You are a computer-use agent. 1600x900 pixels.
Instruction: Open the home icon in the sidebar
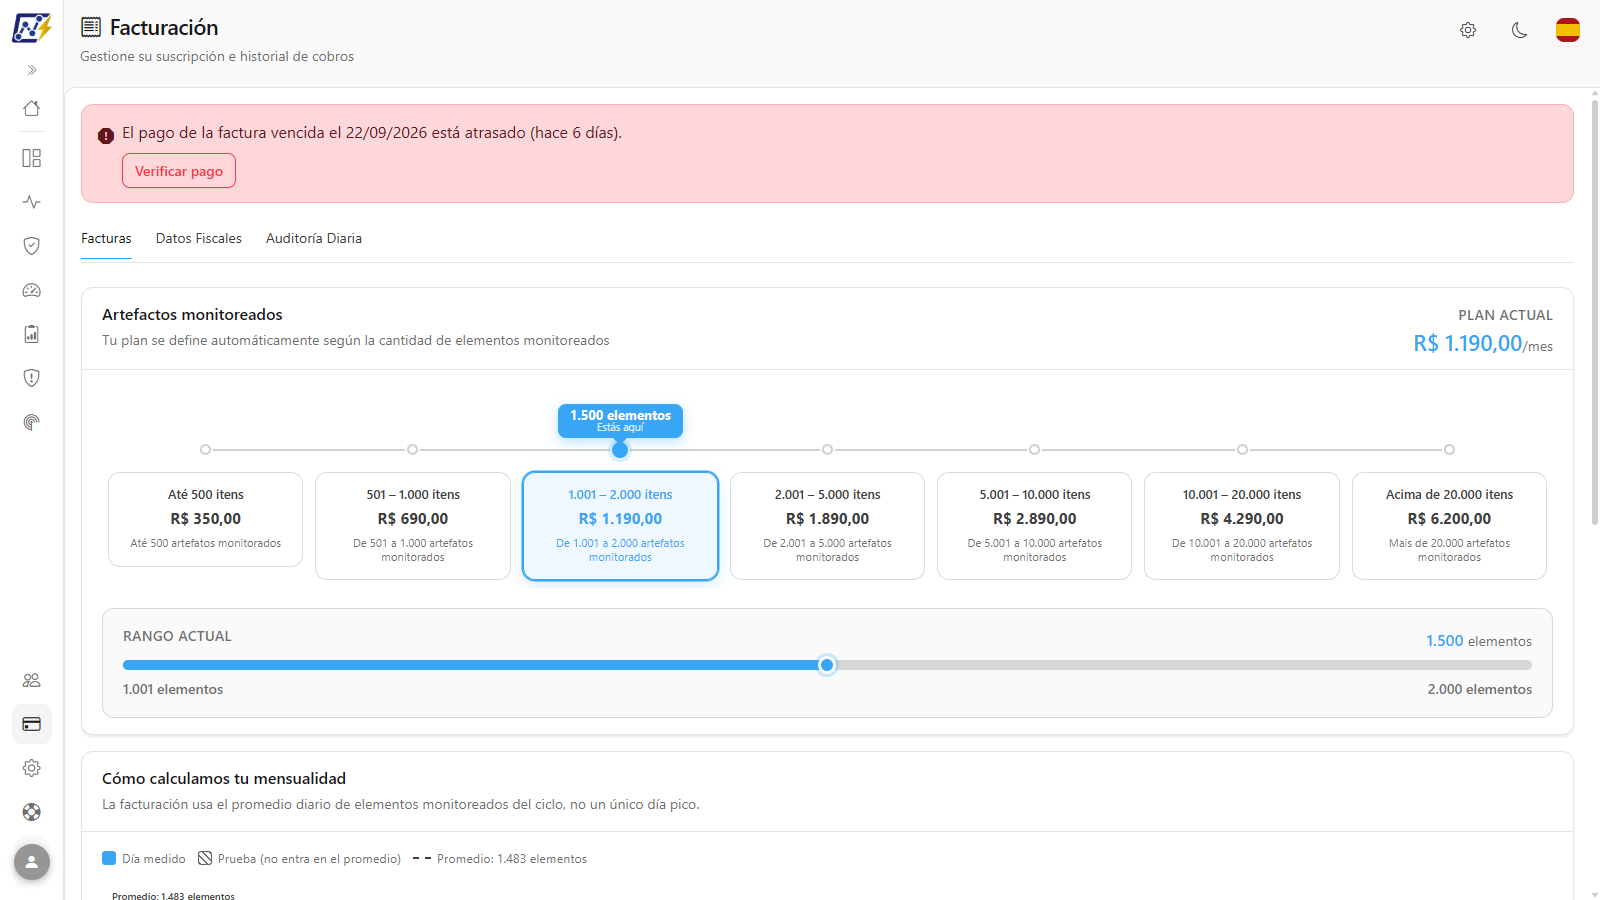click(32, 108)
